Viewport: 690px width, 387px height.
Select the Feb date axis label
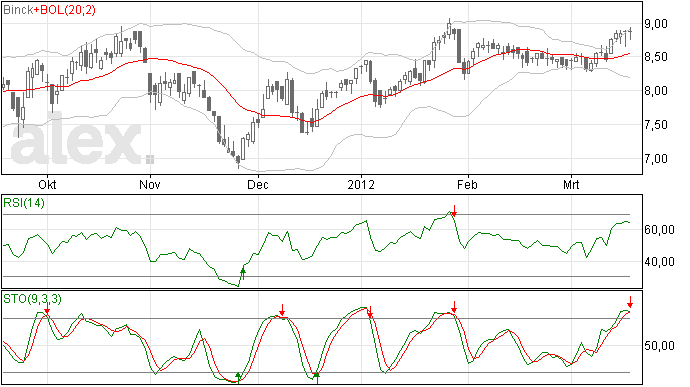click(467, 184)
